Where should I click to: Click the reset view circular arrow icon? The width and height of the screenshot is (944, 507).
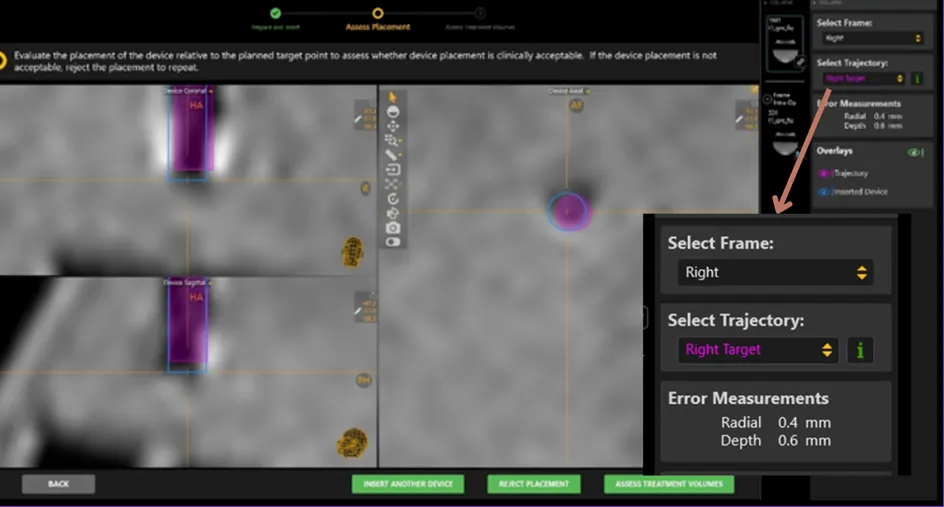[393, 198]
